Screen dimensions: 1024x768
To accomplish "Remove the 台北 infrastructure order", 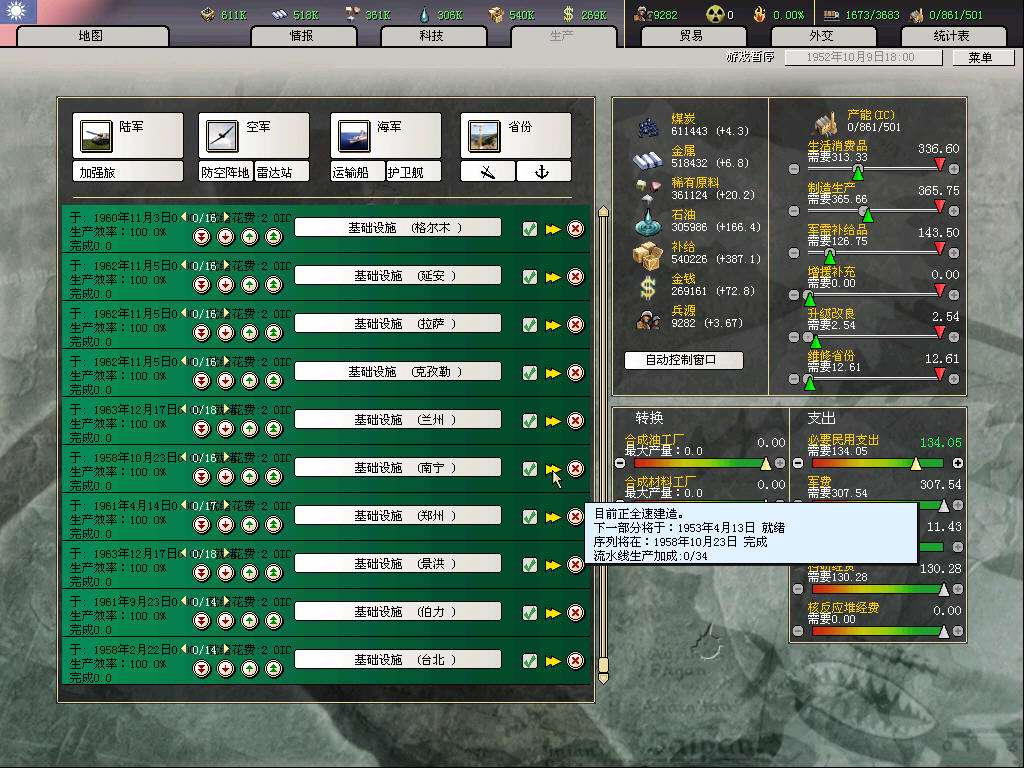I will coord(575,661).
